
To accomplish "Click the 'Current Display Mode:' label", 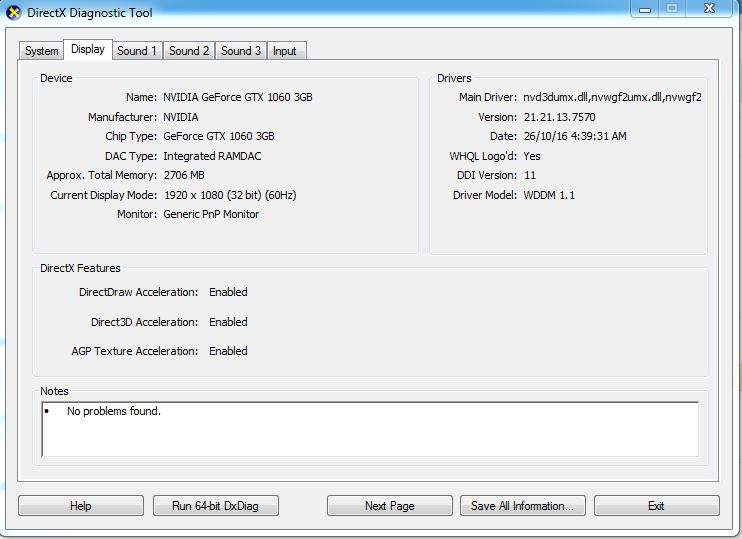I will coord(104,195).
